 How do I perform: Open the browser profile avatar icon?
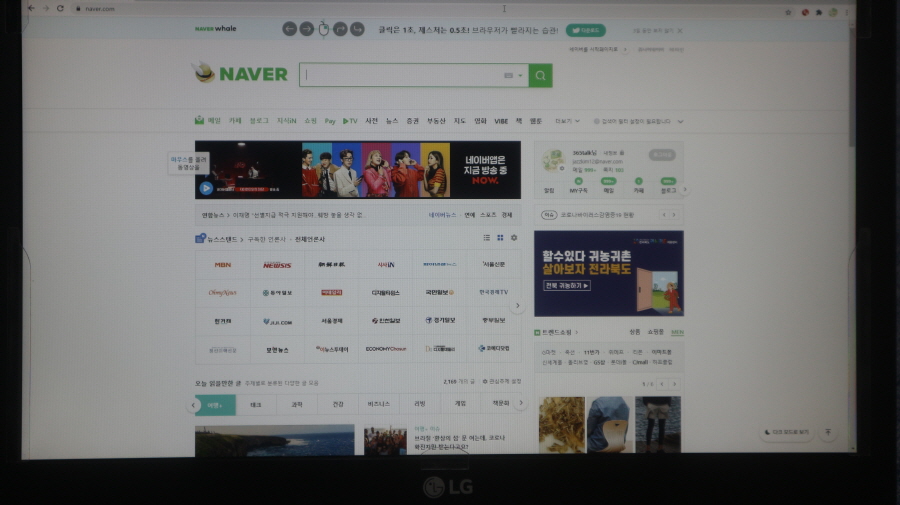point(833,12)
